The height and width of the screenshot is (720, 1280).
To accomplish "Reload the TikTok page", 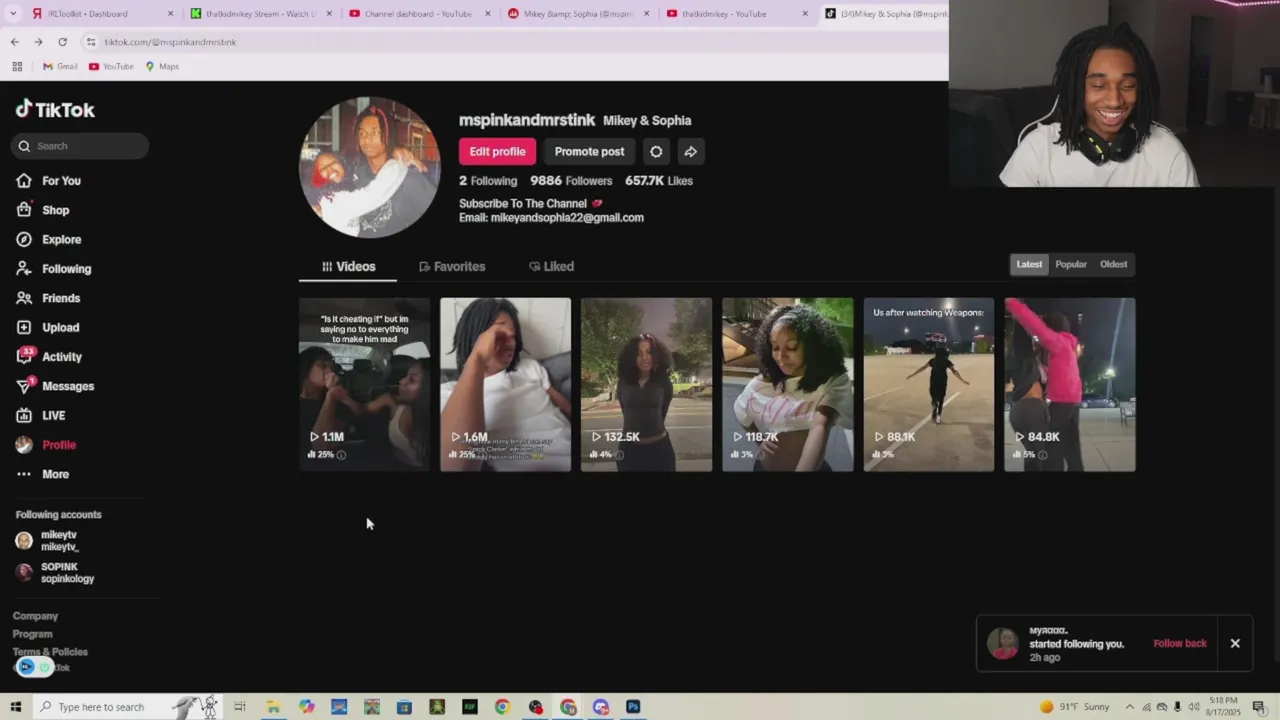I will tap(62, 42).
